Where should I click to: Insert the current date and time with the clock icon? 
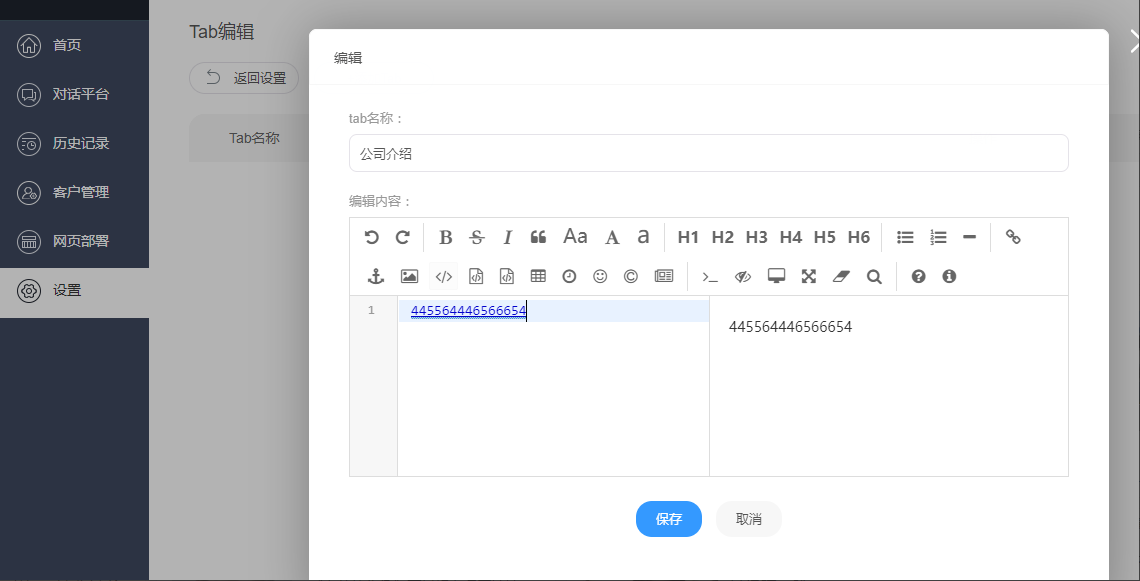click(x=569, y=276)
